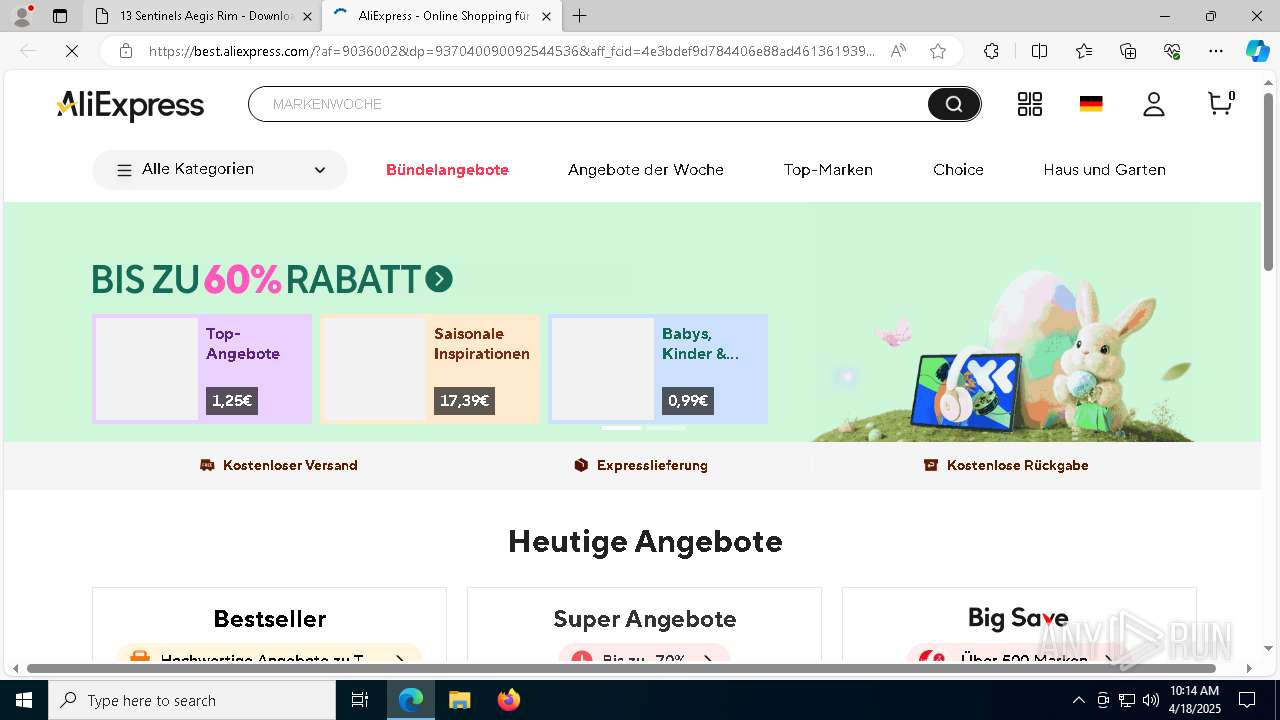Open the Bündelangebote menu item

tap(447, 170)
